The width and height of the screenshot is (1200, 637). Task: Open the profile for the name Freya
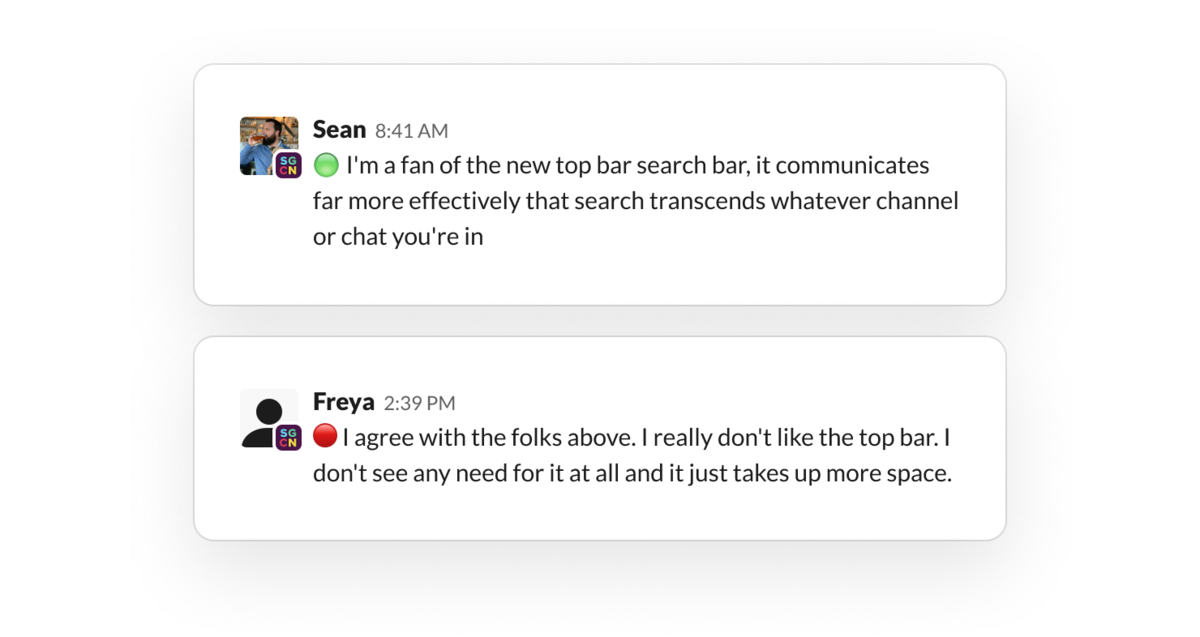point(343,403)
